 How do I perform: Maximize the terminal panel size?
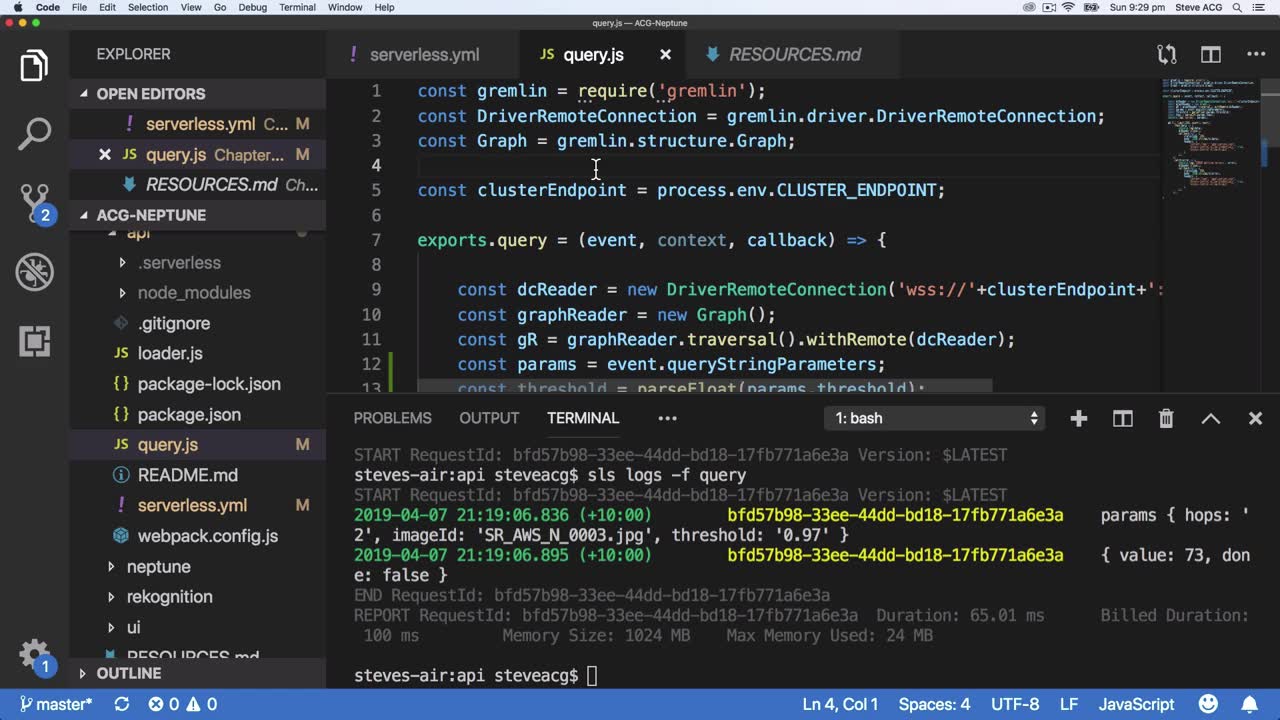pos(1210,419)
